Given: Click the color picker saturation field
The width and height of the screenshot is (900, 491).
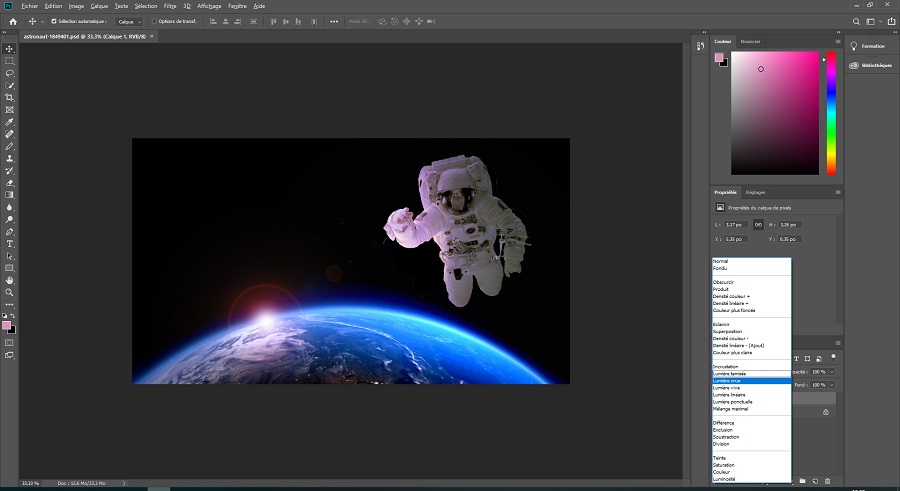Looking at the screenshot, I should pos(775,113).
